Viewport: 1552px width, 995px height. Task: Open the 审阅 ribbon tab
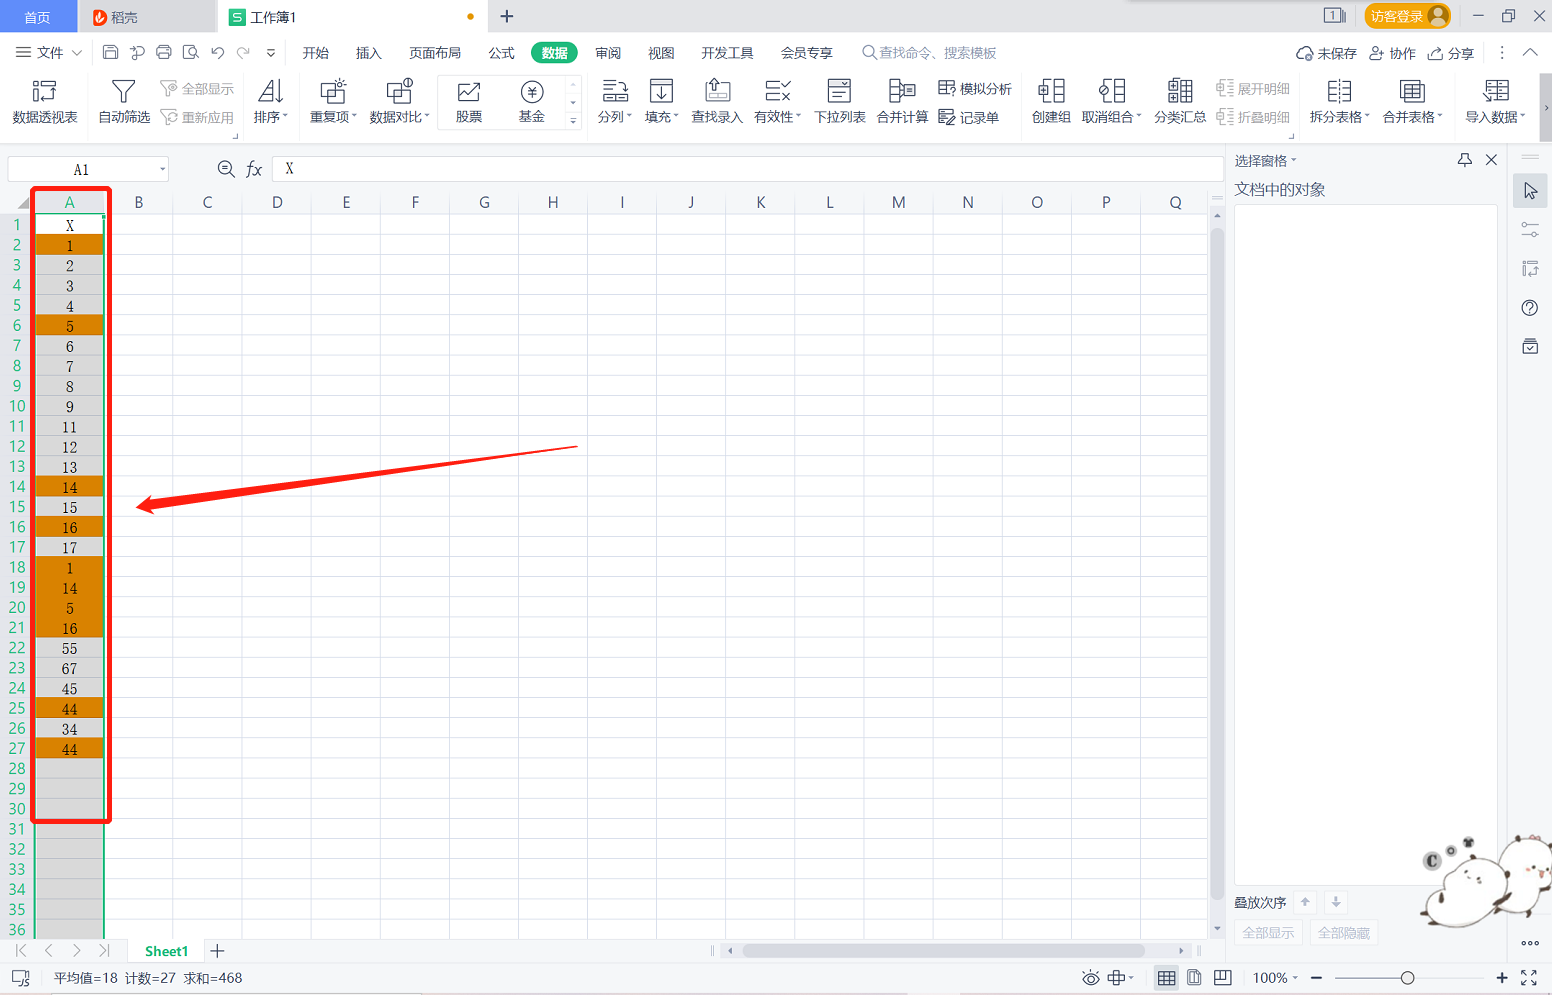(x=608, y=53)
